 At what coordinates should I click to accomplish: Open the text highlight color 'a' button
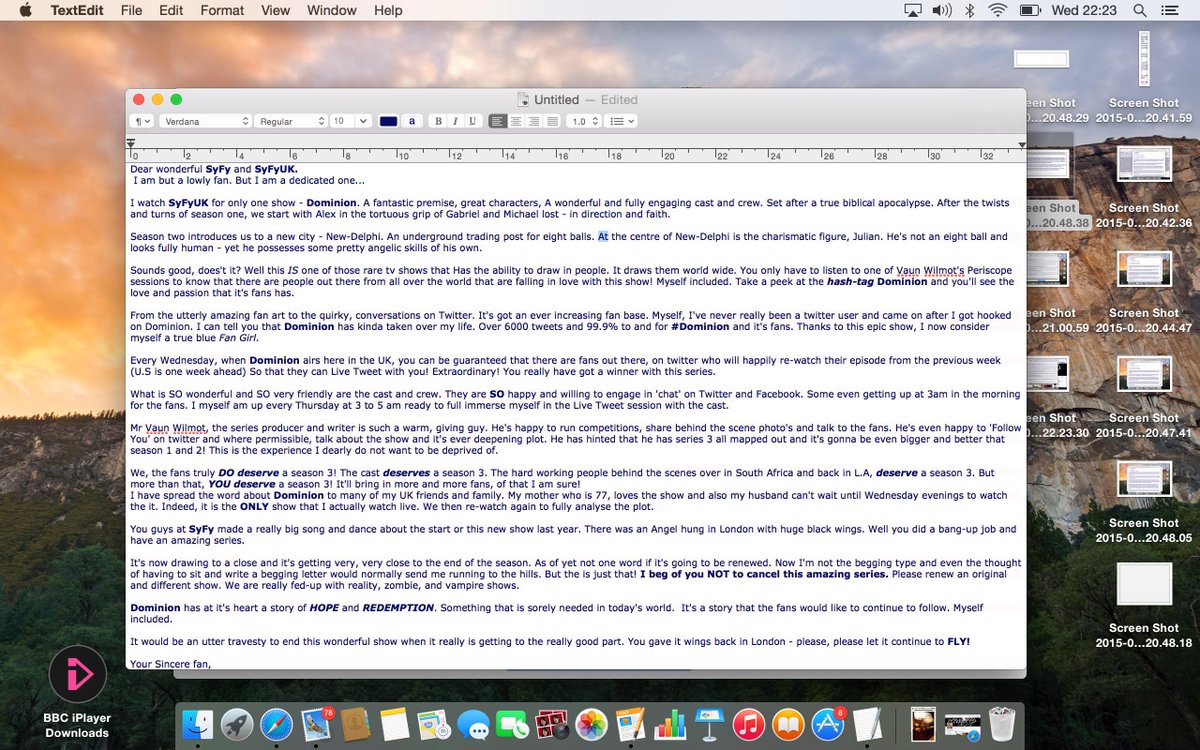(x=412, y=121)
